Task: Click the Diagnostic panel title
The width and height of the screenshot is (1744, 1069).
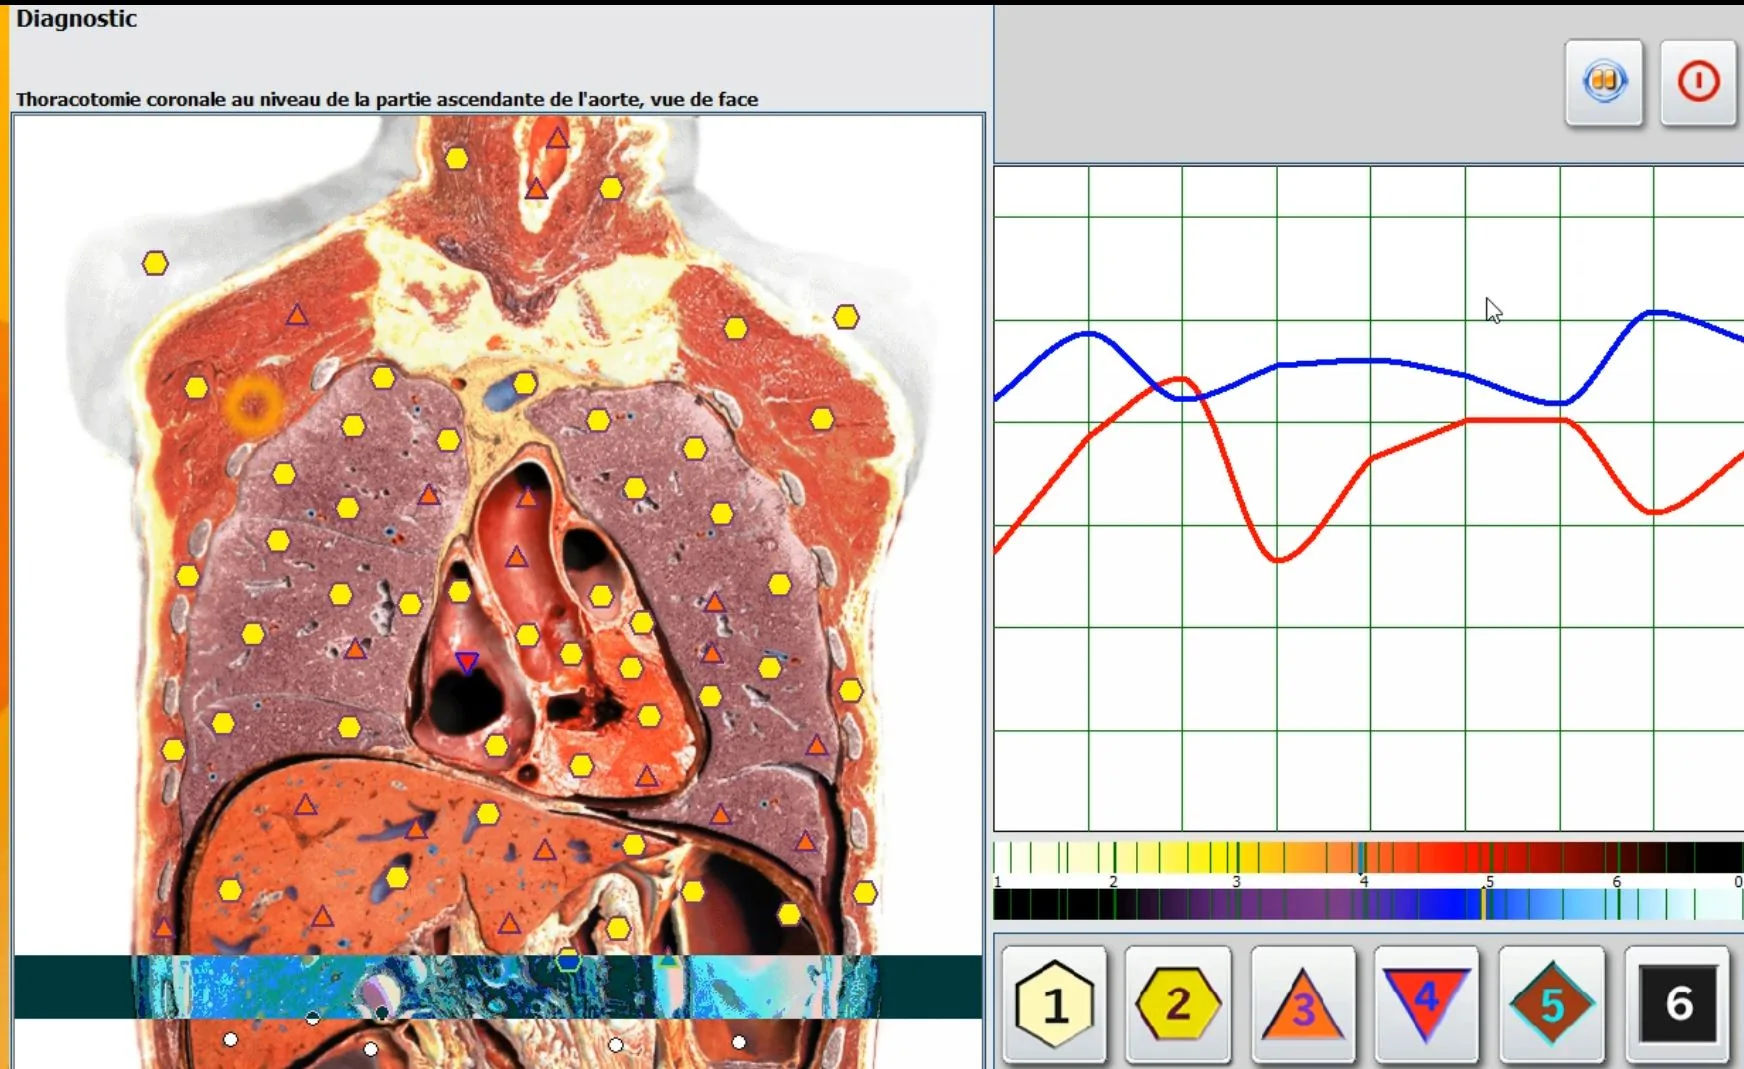Action: click(x=77, y=19)
